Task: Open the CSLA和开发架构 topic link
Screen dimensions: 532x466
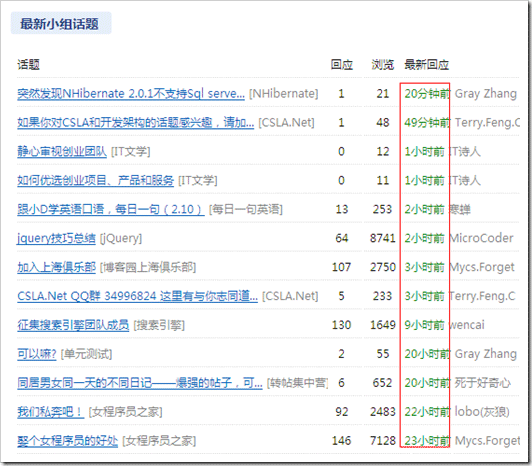Action: [x=135, y=123]
